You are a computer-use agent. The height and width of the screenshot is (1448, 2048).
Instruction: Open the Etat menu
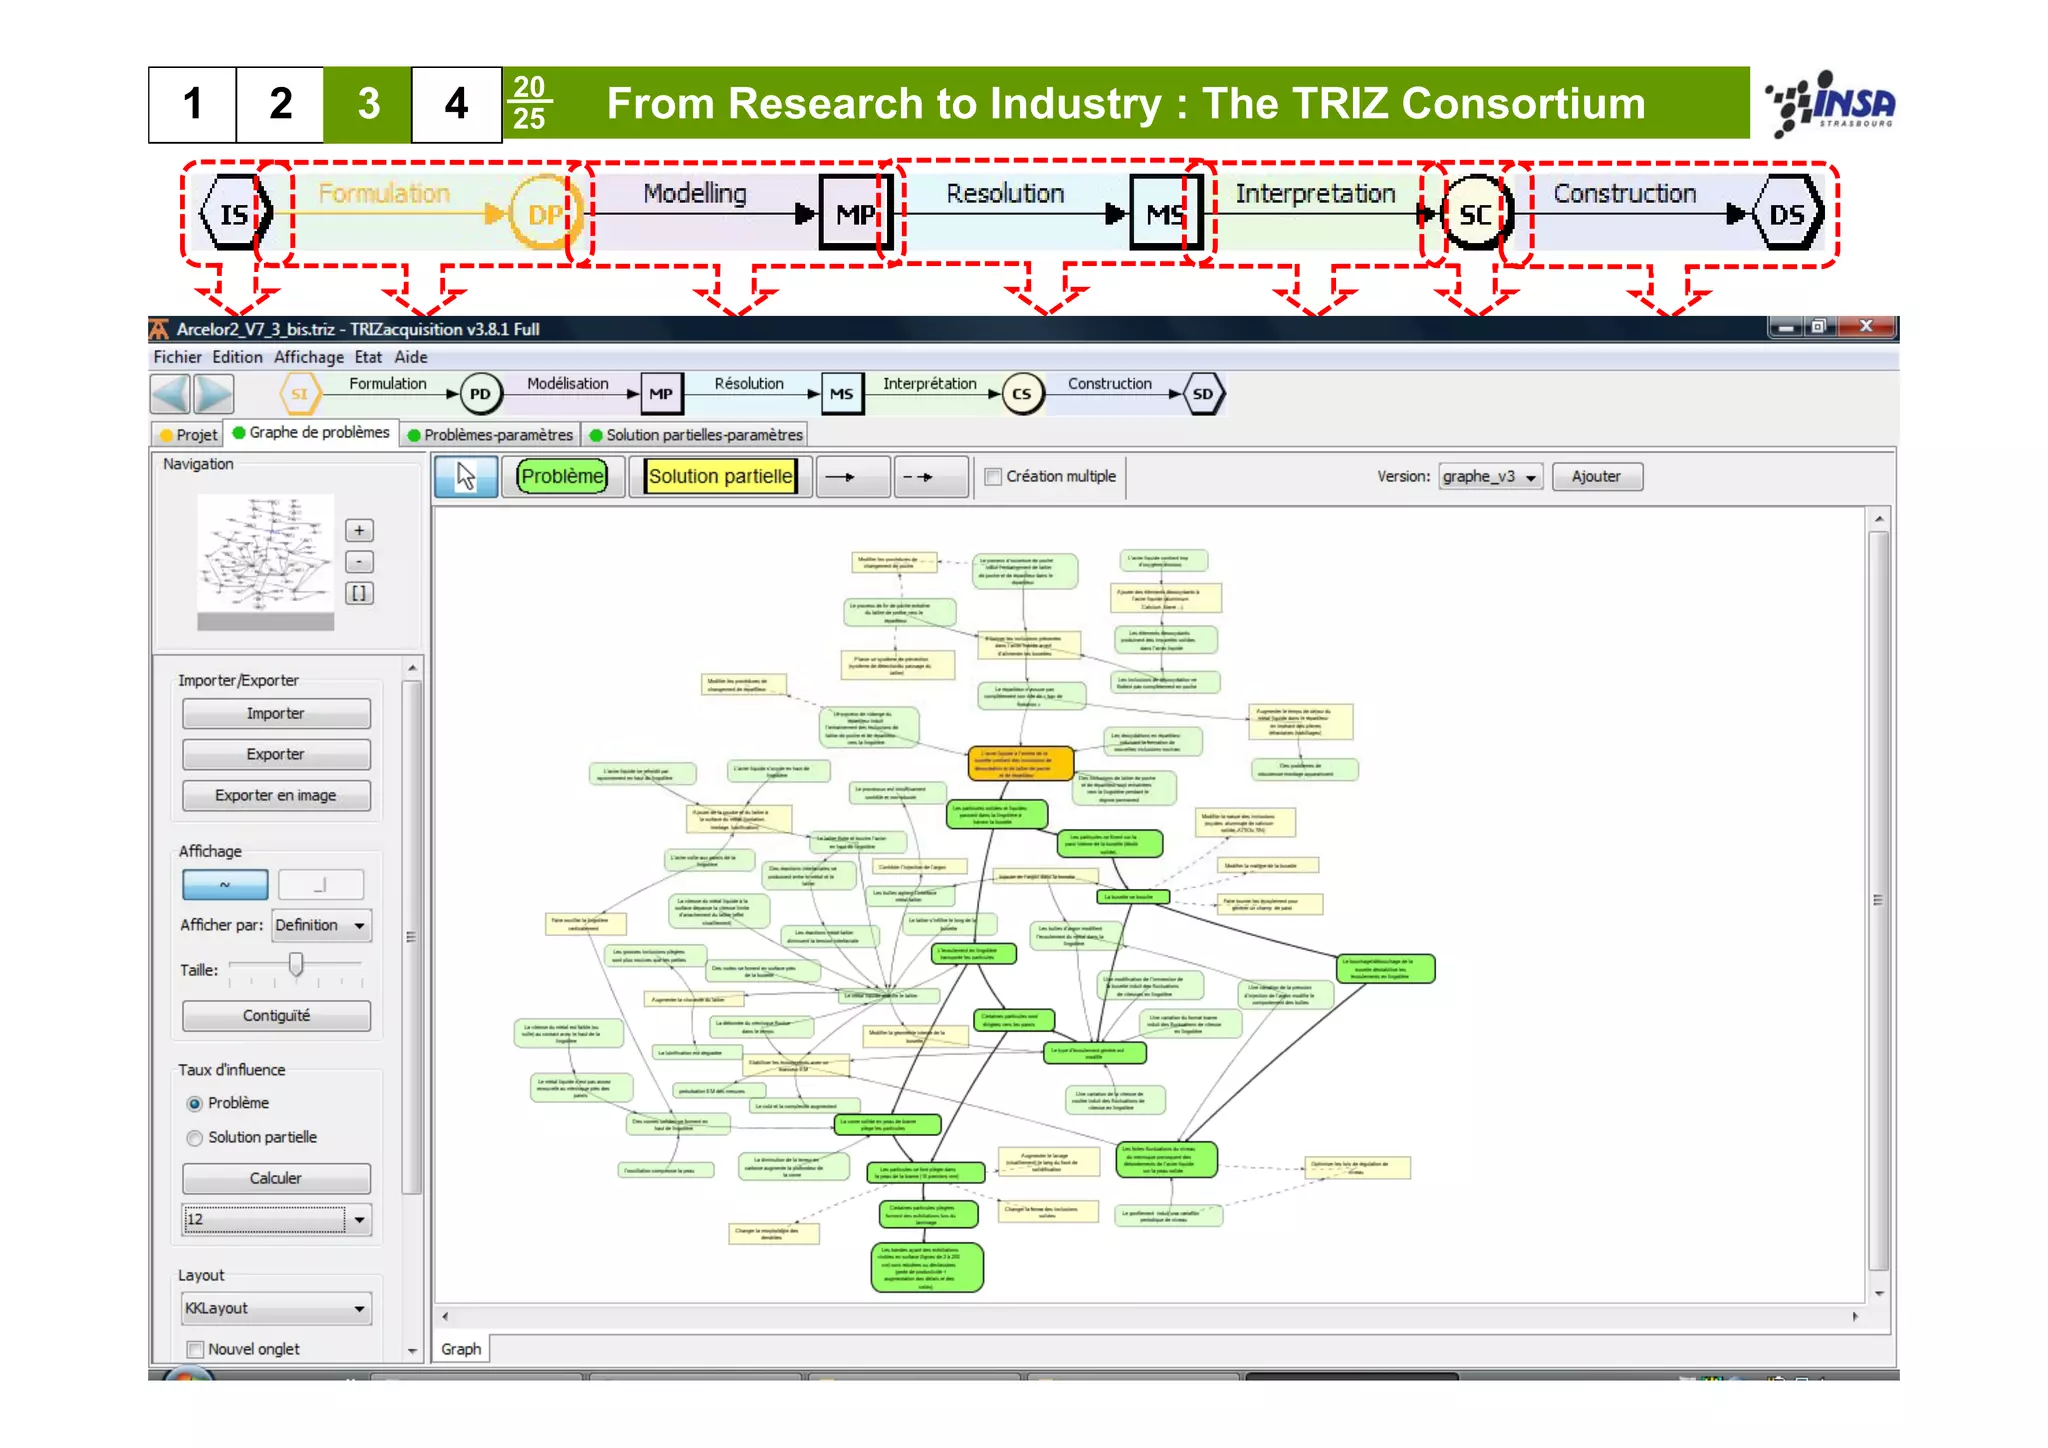(368, 357)
